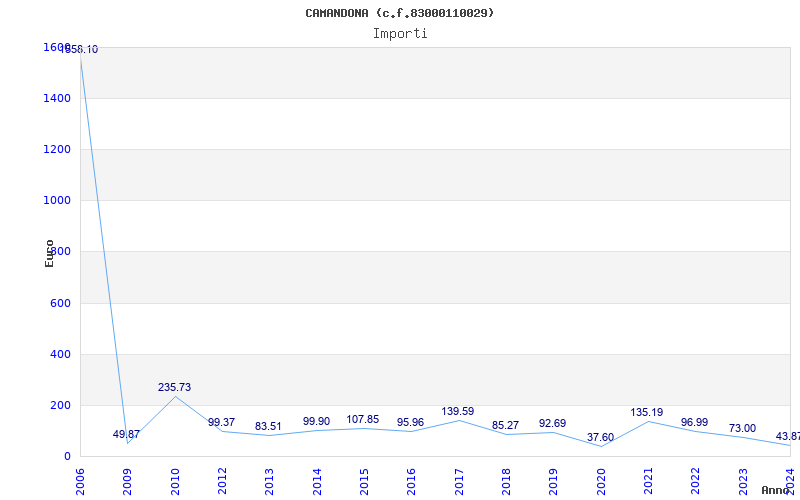Click the 2017 x-axis year label
The height and width of the screenshot is (500, 800).
tap(459, 482)
